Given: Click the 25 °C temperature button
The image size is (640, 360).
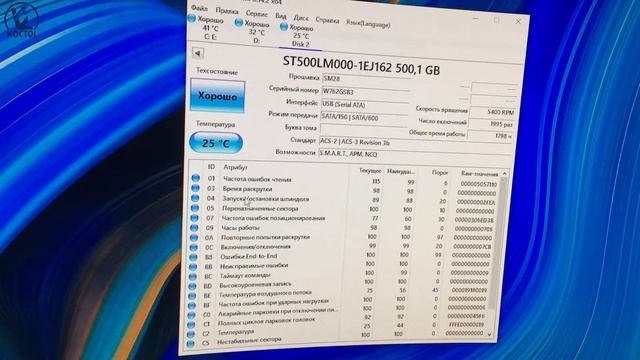Looking at the screenshot, I should tap(216, 143).
